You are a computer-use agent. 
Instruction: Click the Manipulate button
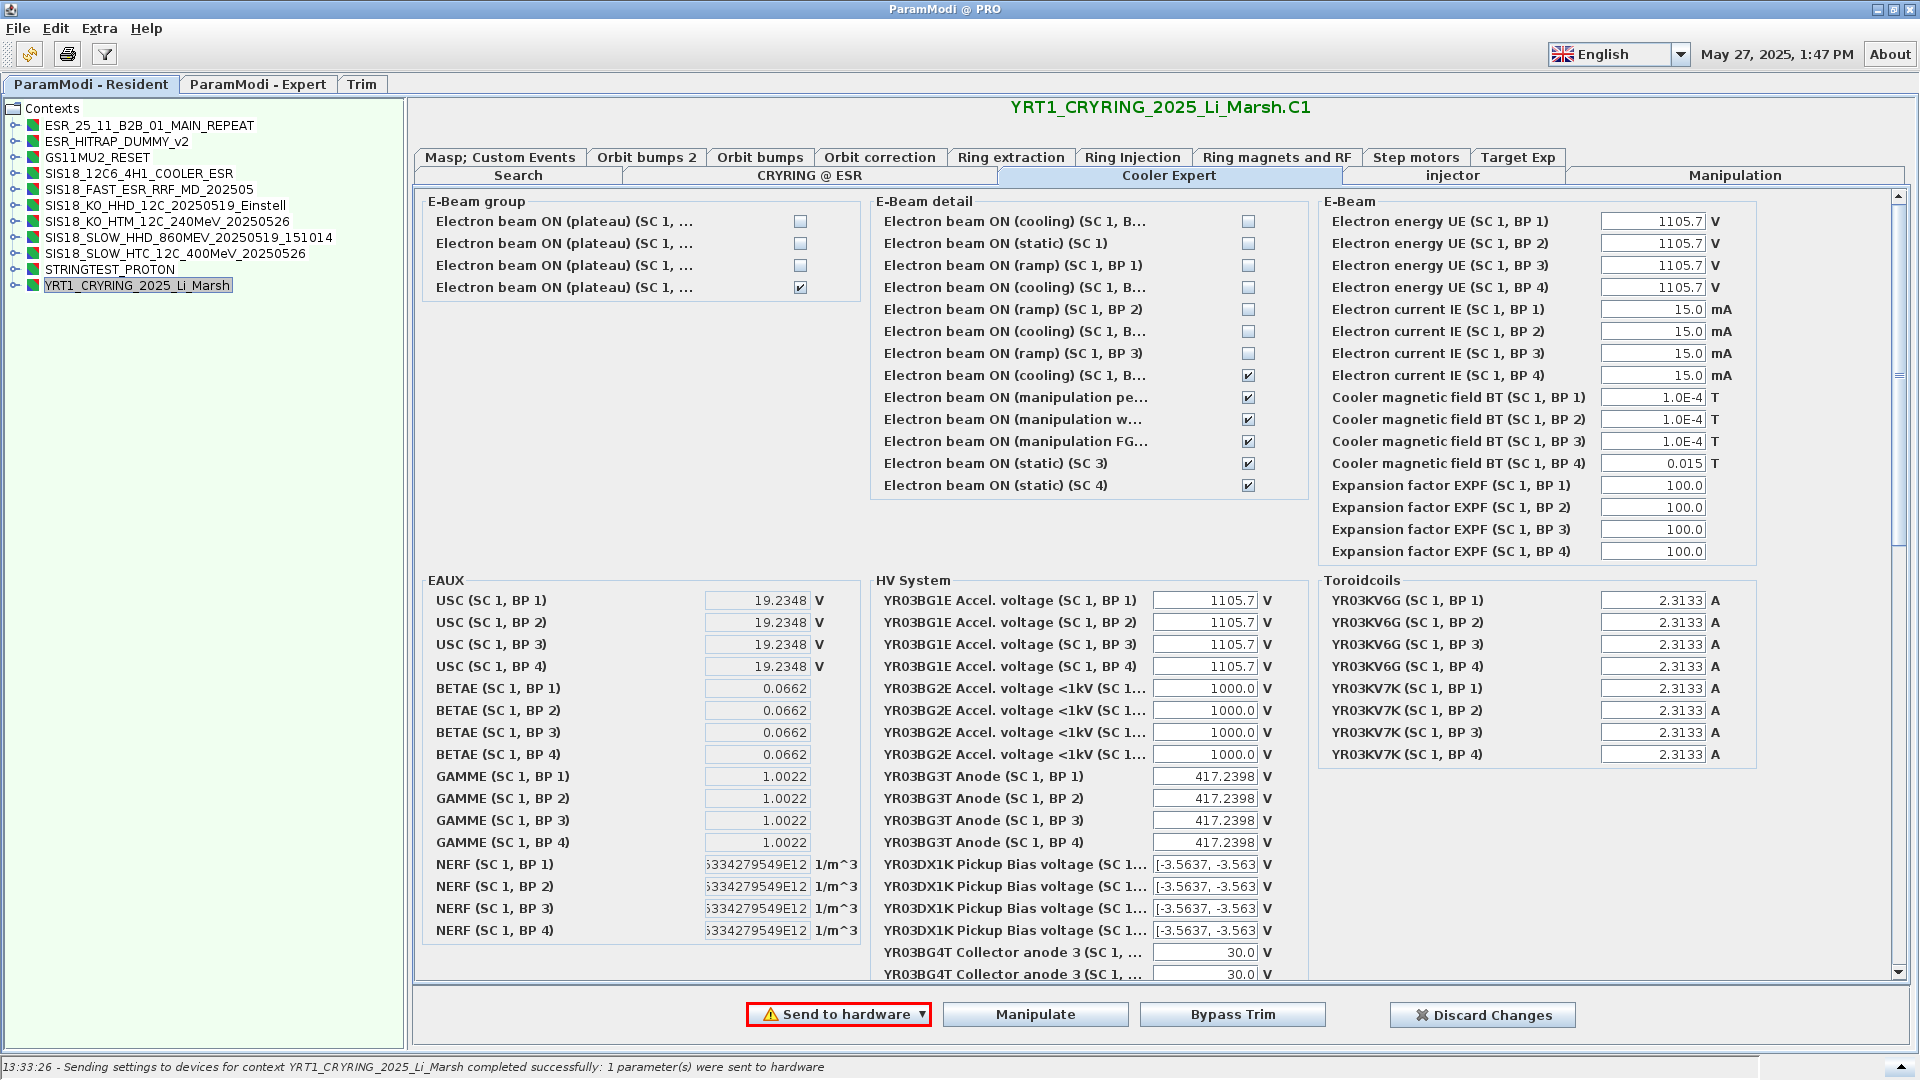click(1035, 1014)
